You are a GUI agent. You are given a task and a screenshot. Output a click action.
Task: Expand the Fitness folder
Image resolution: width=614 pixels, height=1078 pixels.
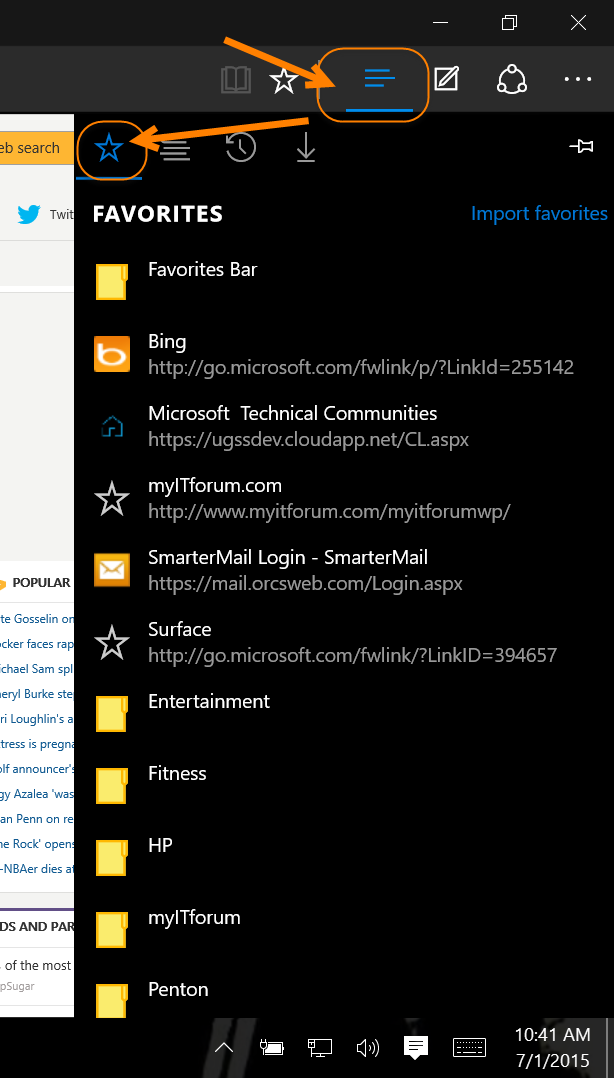(177, 774)
